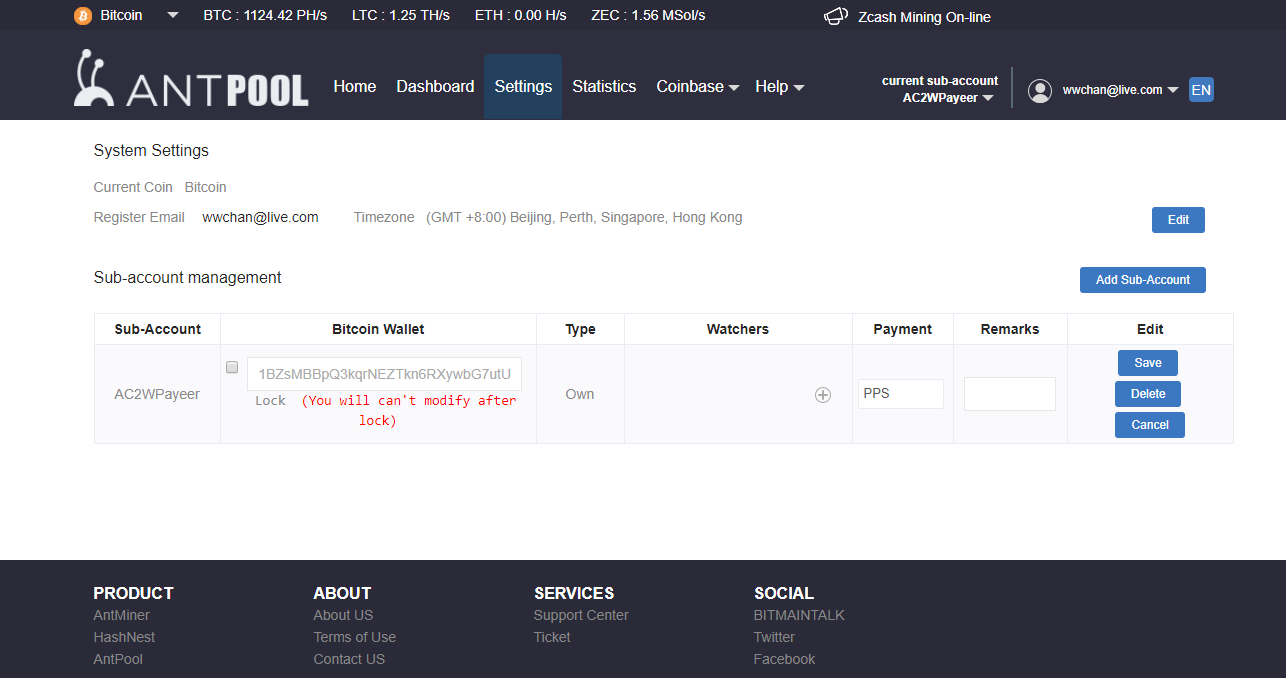Viewport: 1286px width, 678px height.
Task: Go to the Home page
Action: (x=355, y=87)
